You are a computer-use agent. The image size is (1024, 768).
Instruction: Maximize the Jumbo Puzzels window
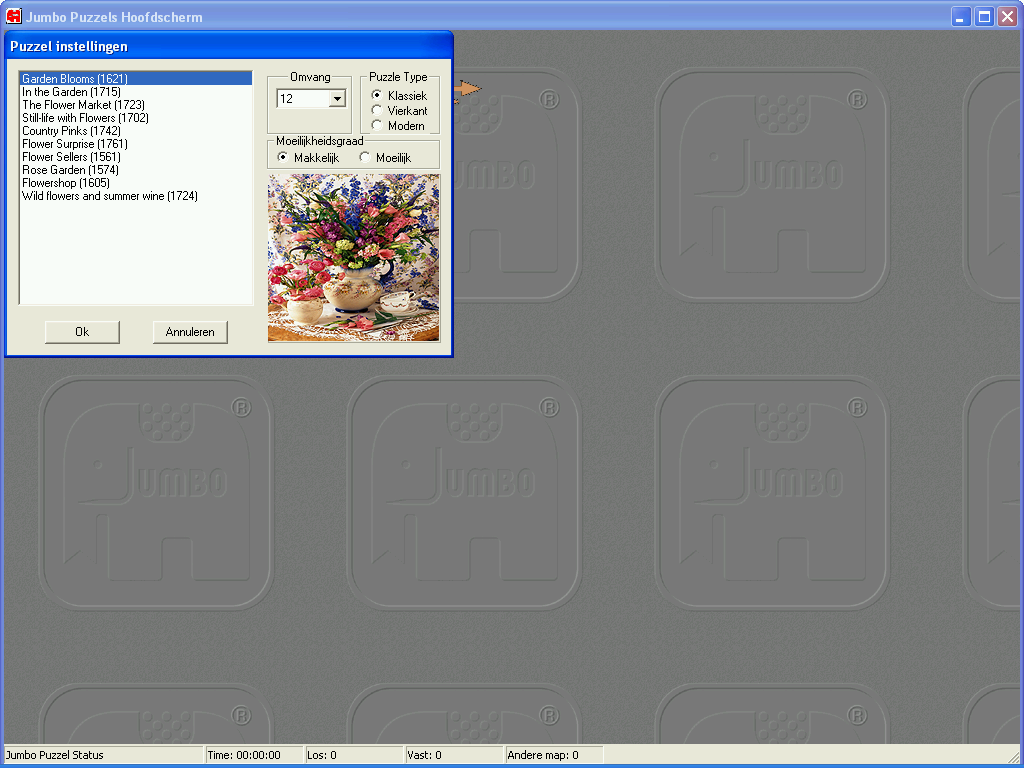pos(984,16)
